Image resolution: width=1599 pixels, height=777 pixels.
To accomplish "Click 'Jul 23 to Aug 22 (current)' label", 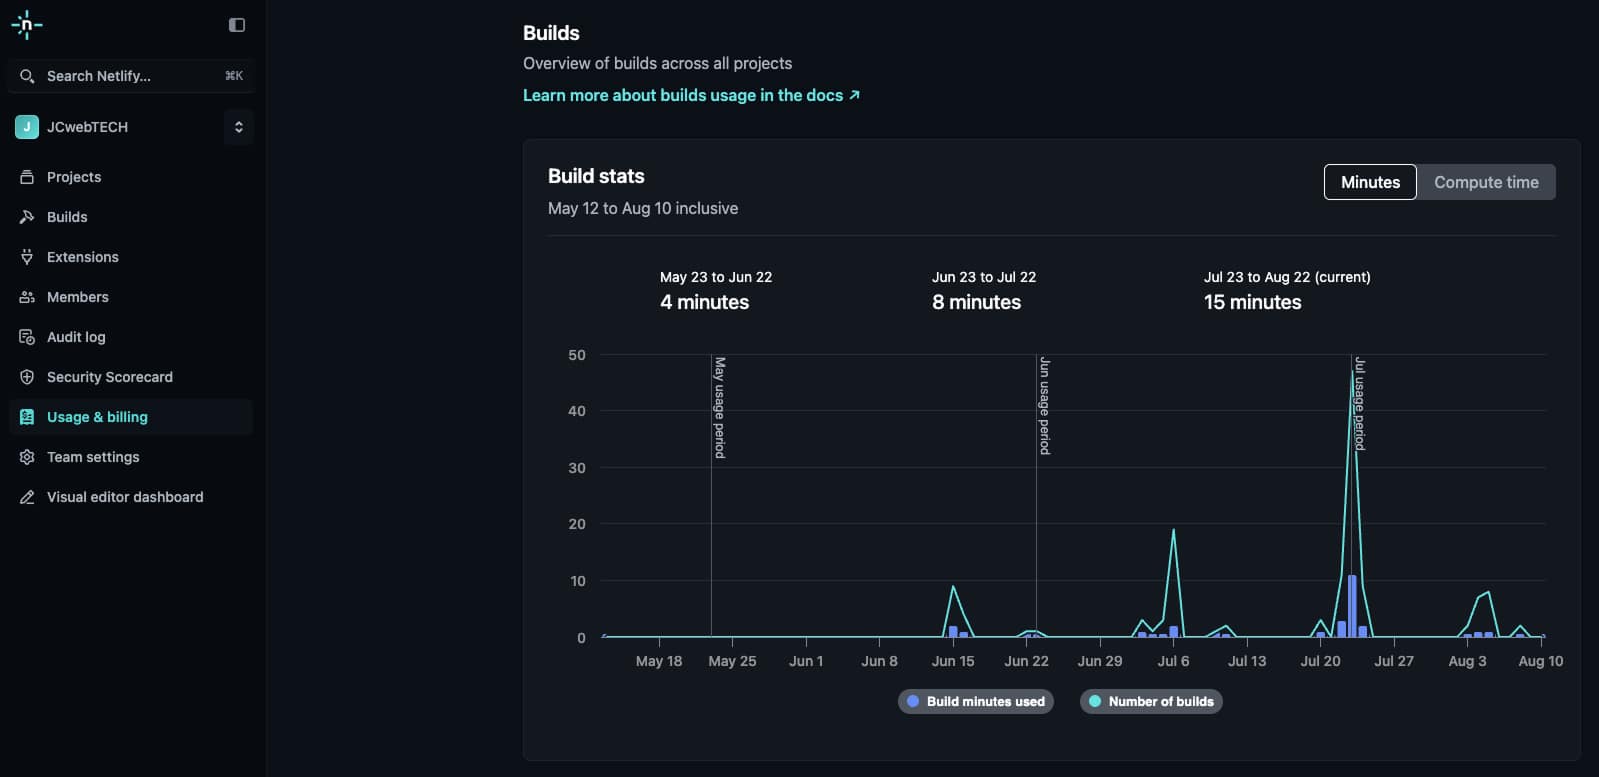I will (1287, 277).
